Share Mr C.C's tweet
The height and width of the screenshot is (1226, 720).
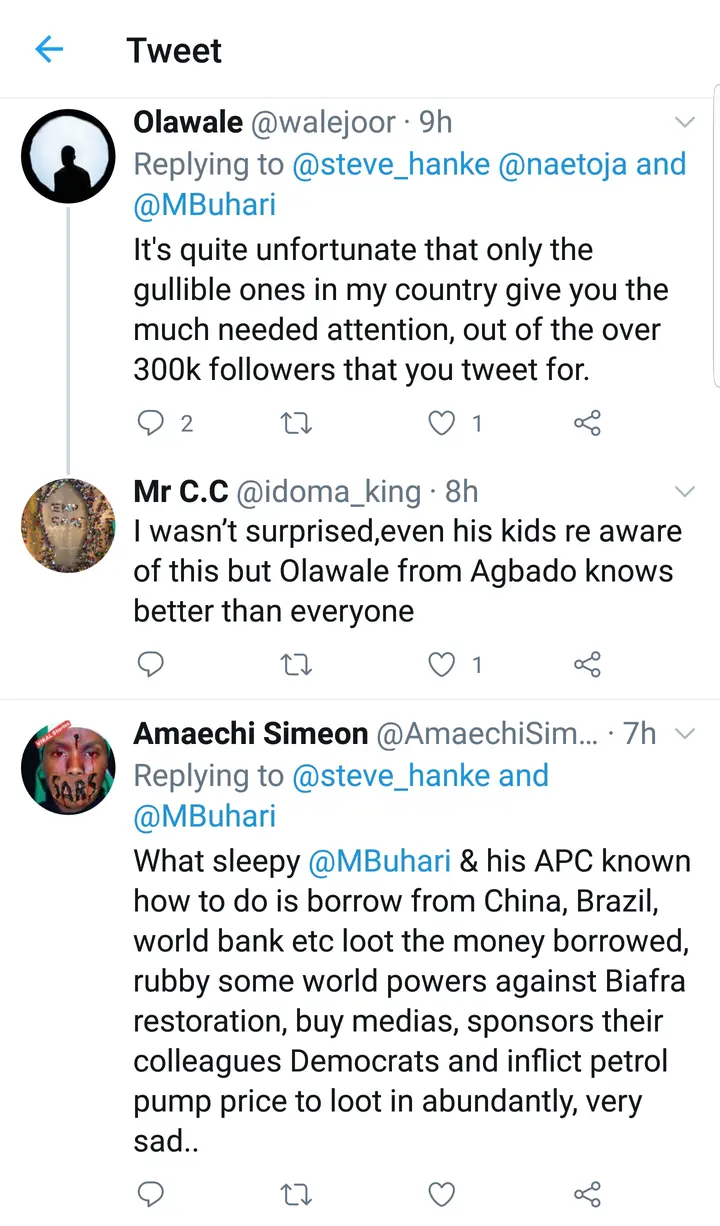(x=587, y=664)
